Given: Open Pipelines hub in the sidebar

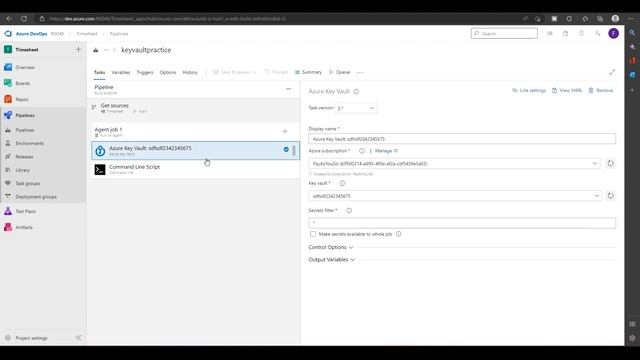Looking at the screenshot, I should pos(25,116).
